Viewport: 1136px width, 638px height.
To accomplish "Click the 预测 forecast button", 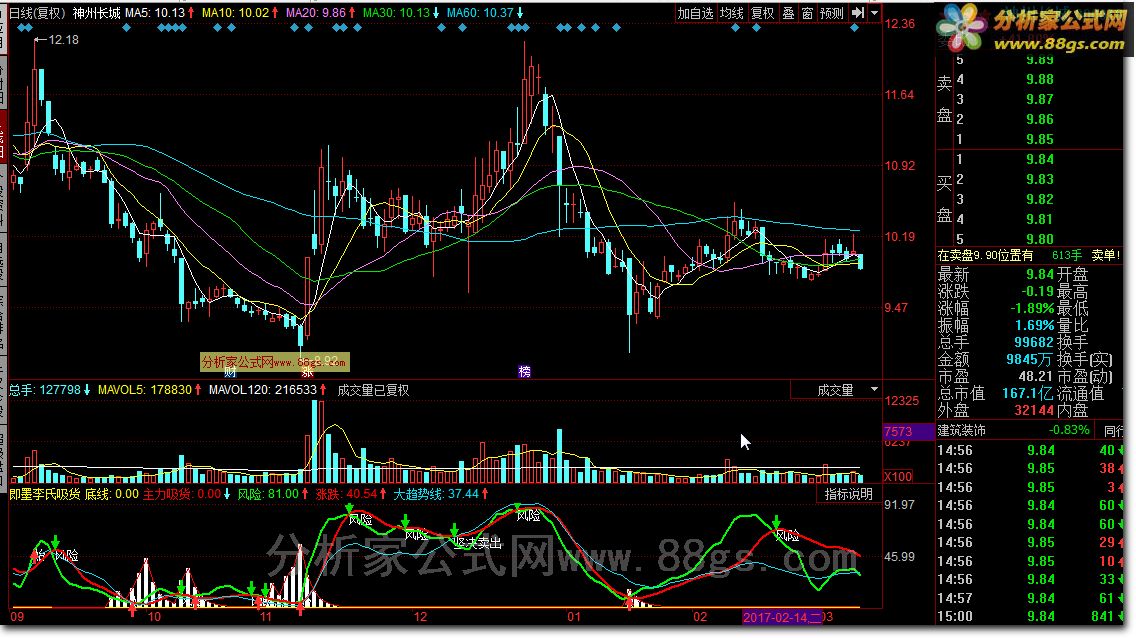I will tap(832, 13).
